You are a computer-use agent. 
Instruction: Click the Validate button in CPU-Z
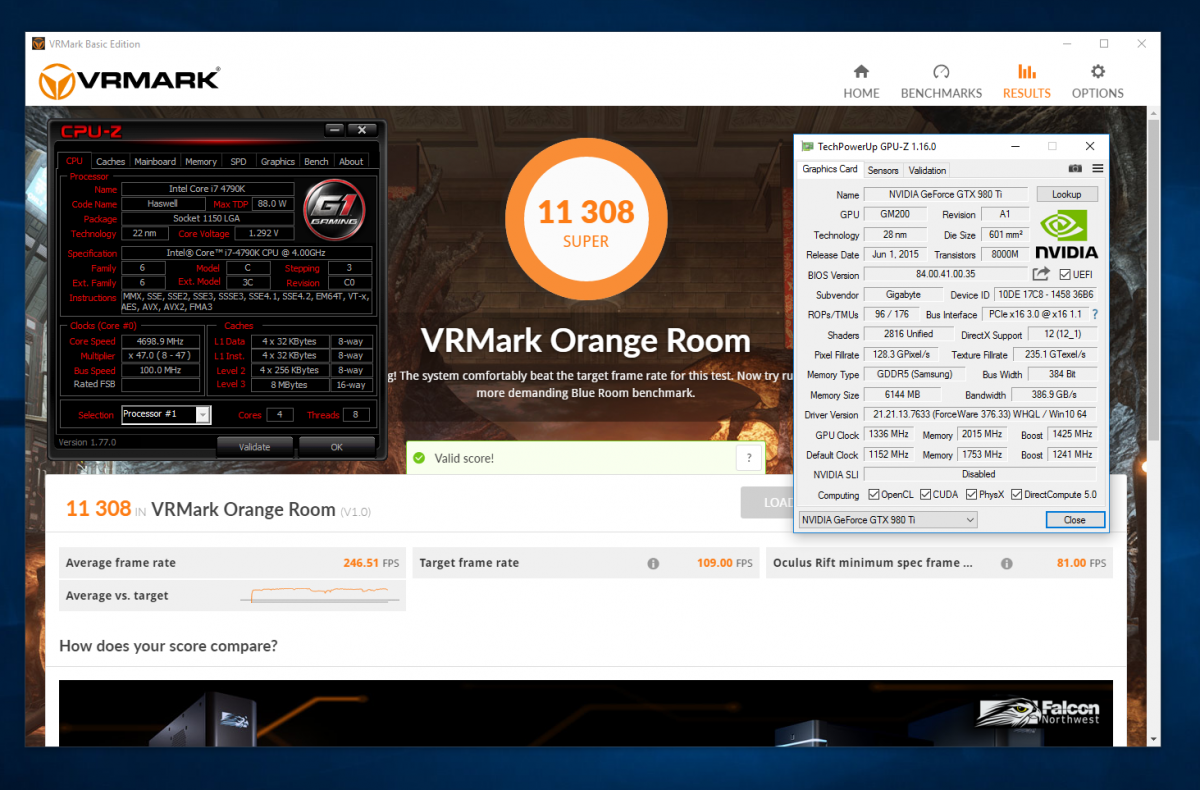pyautogui.click(x=254, y=446)
